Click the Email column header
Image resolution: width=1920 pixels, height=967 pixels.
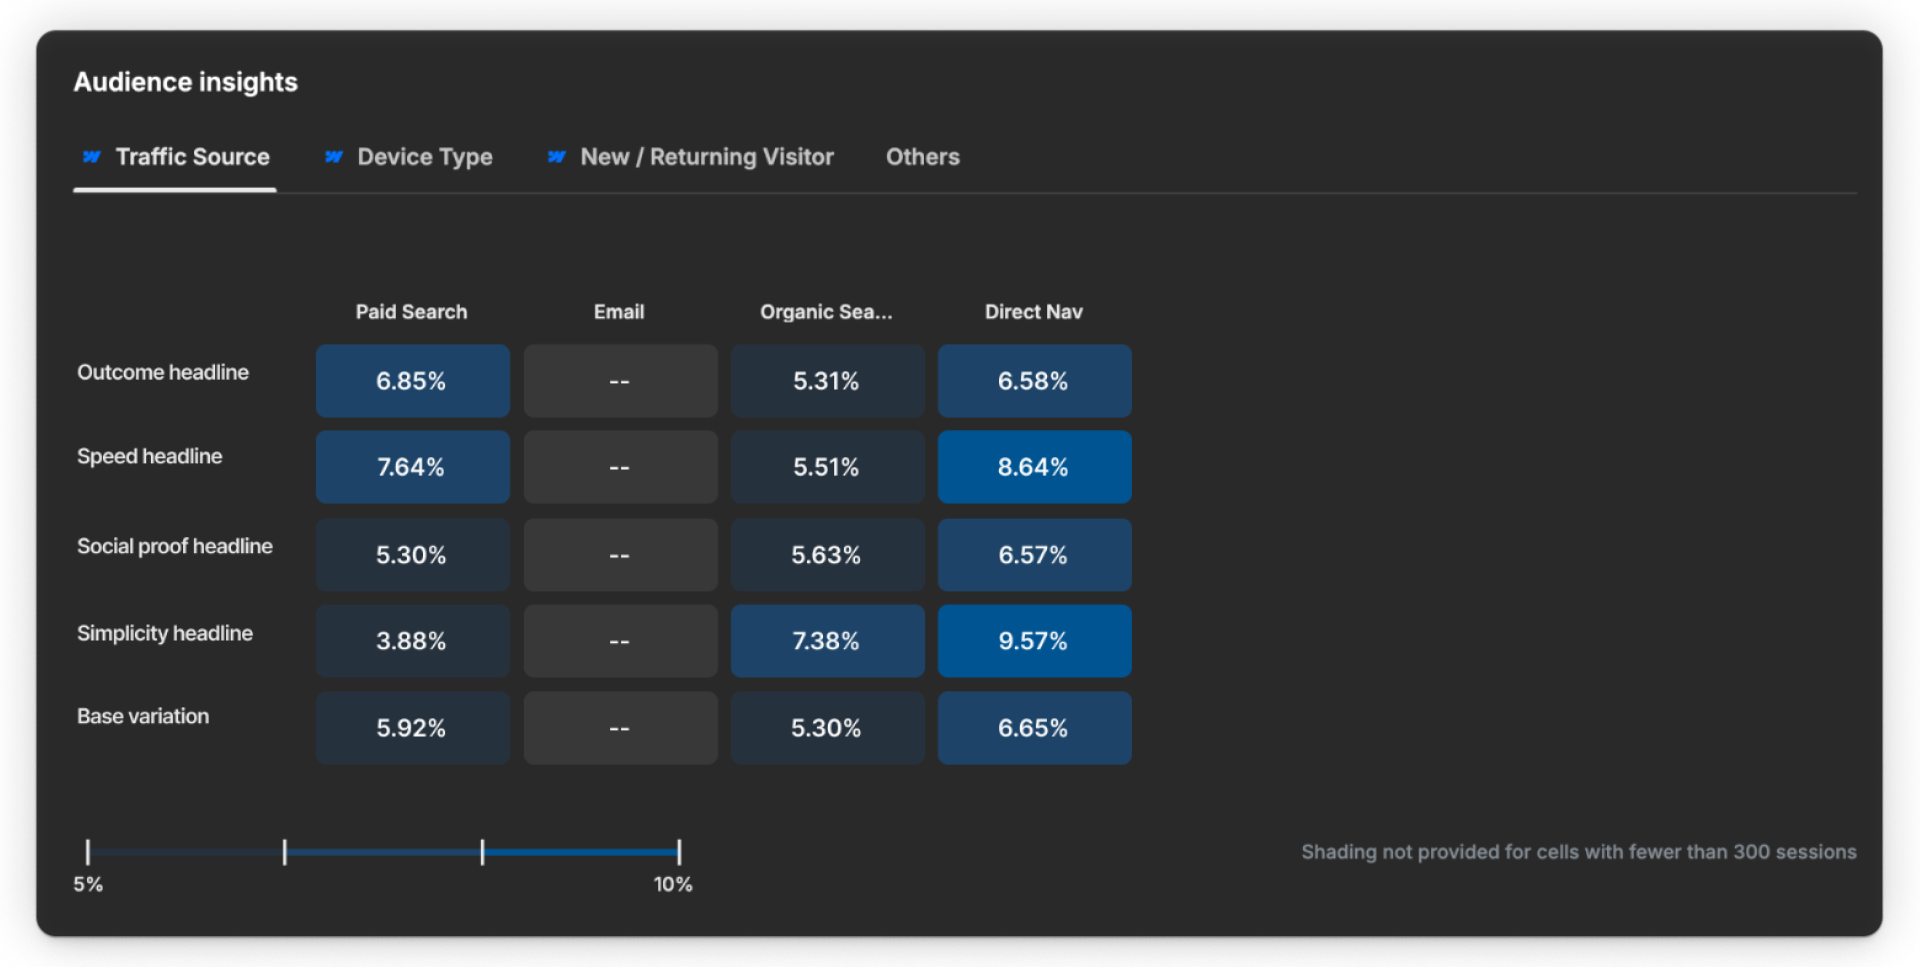coord(619,312)
